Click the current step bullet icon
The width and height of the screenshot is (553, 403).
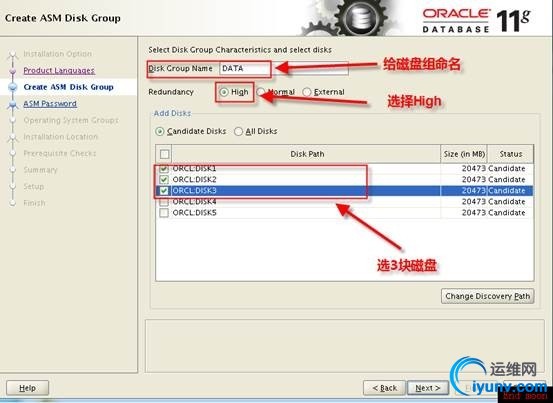(x=13, y=87)
